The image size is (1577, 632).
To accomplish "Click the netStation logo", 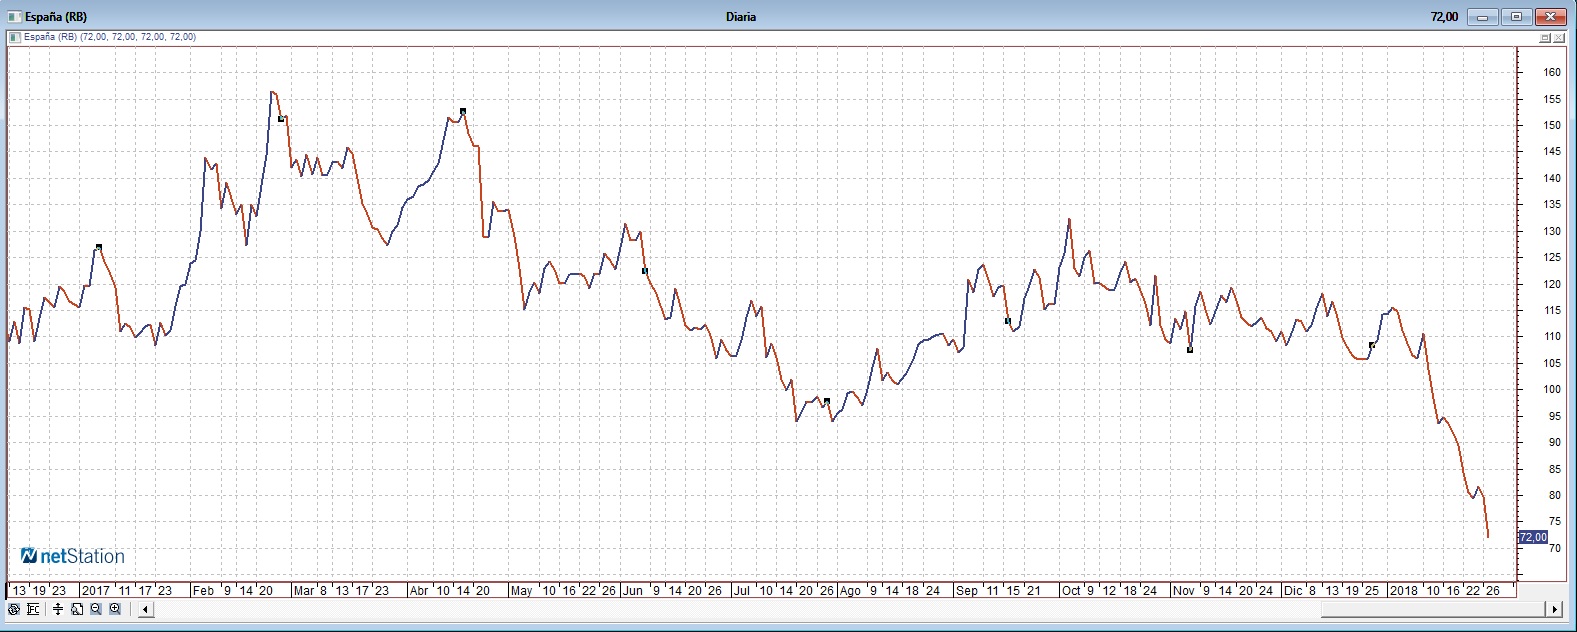I will coord(73,556).
